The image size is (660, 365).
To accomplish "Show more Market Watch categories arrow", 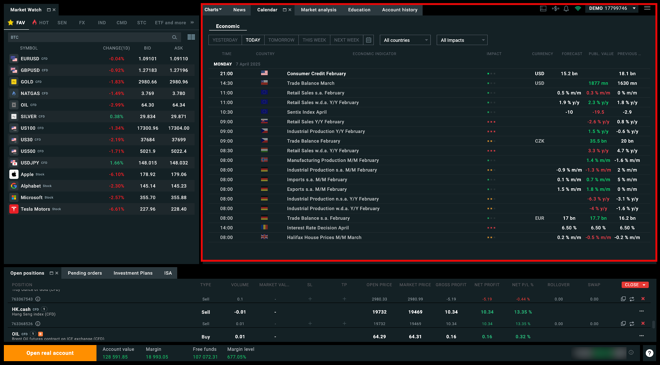I will pos(192,23).
